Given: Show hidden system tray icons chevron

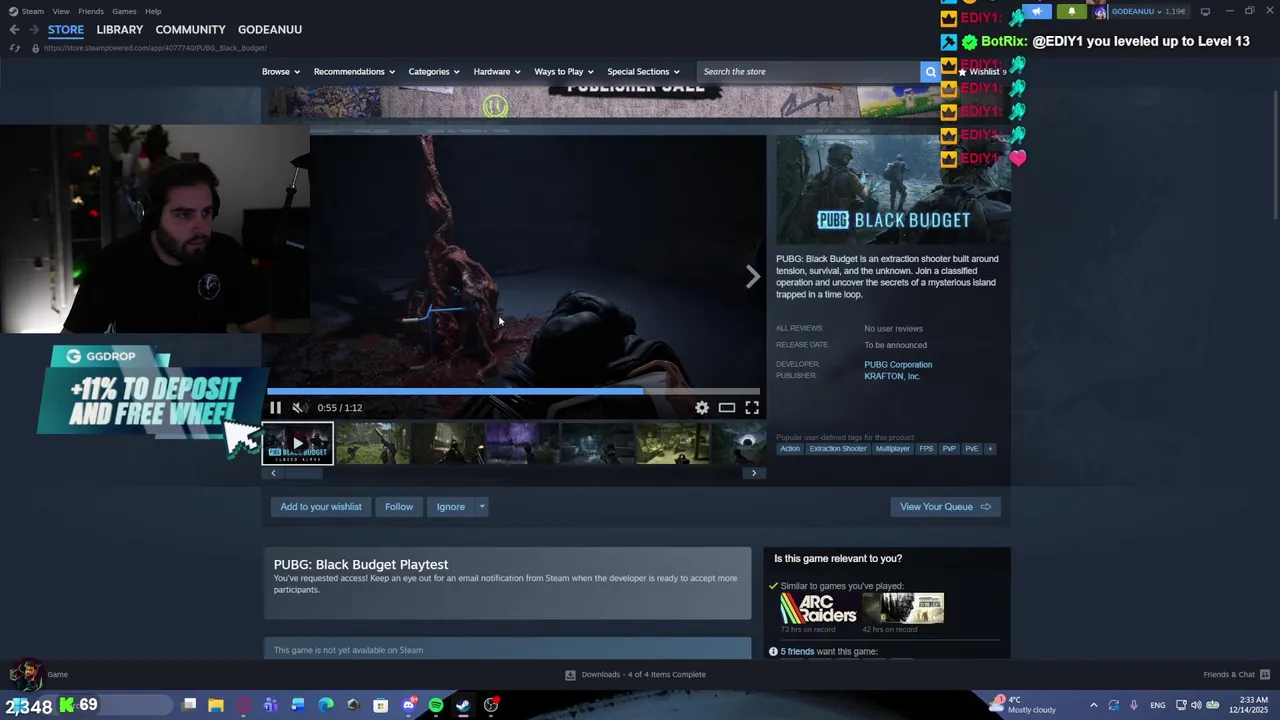Looking at the screenshot, I should [1093, 705].
